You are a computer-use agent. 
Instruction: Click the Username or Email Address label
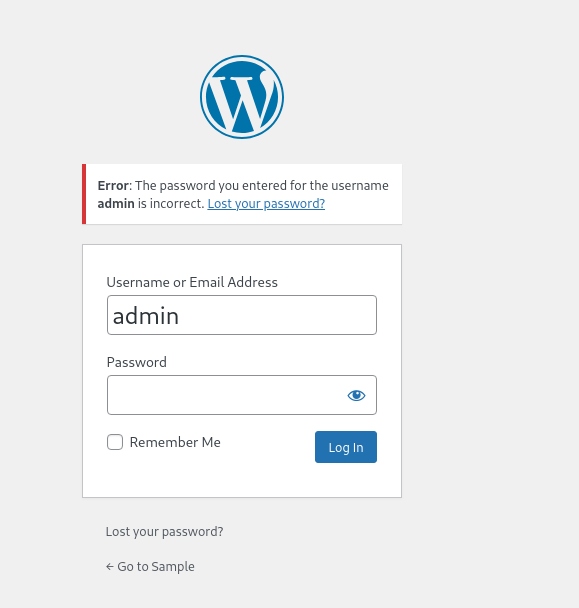point(192,282)
